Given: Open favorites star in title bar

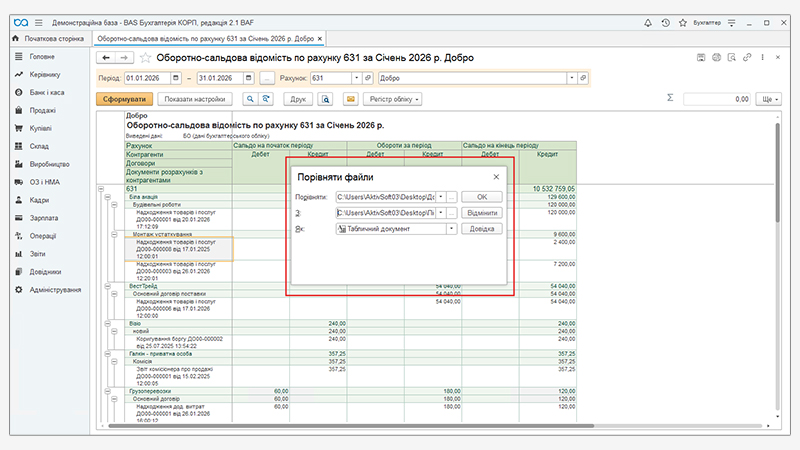Looking at the screenshot, I should pos(685,21).
